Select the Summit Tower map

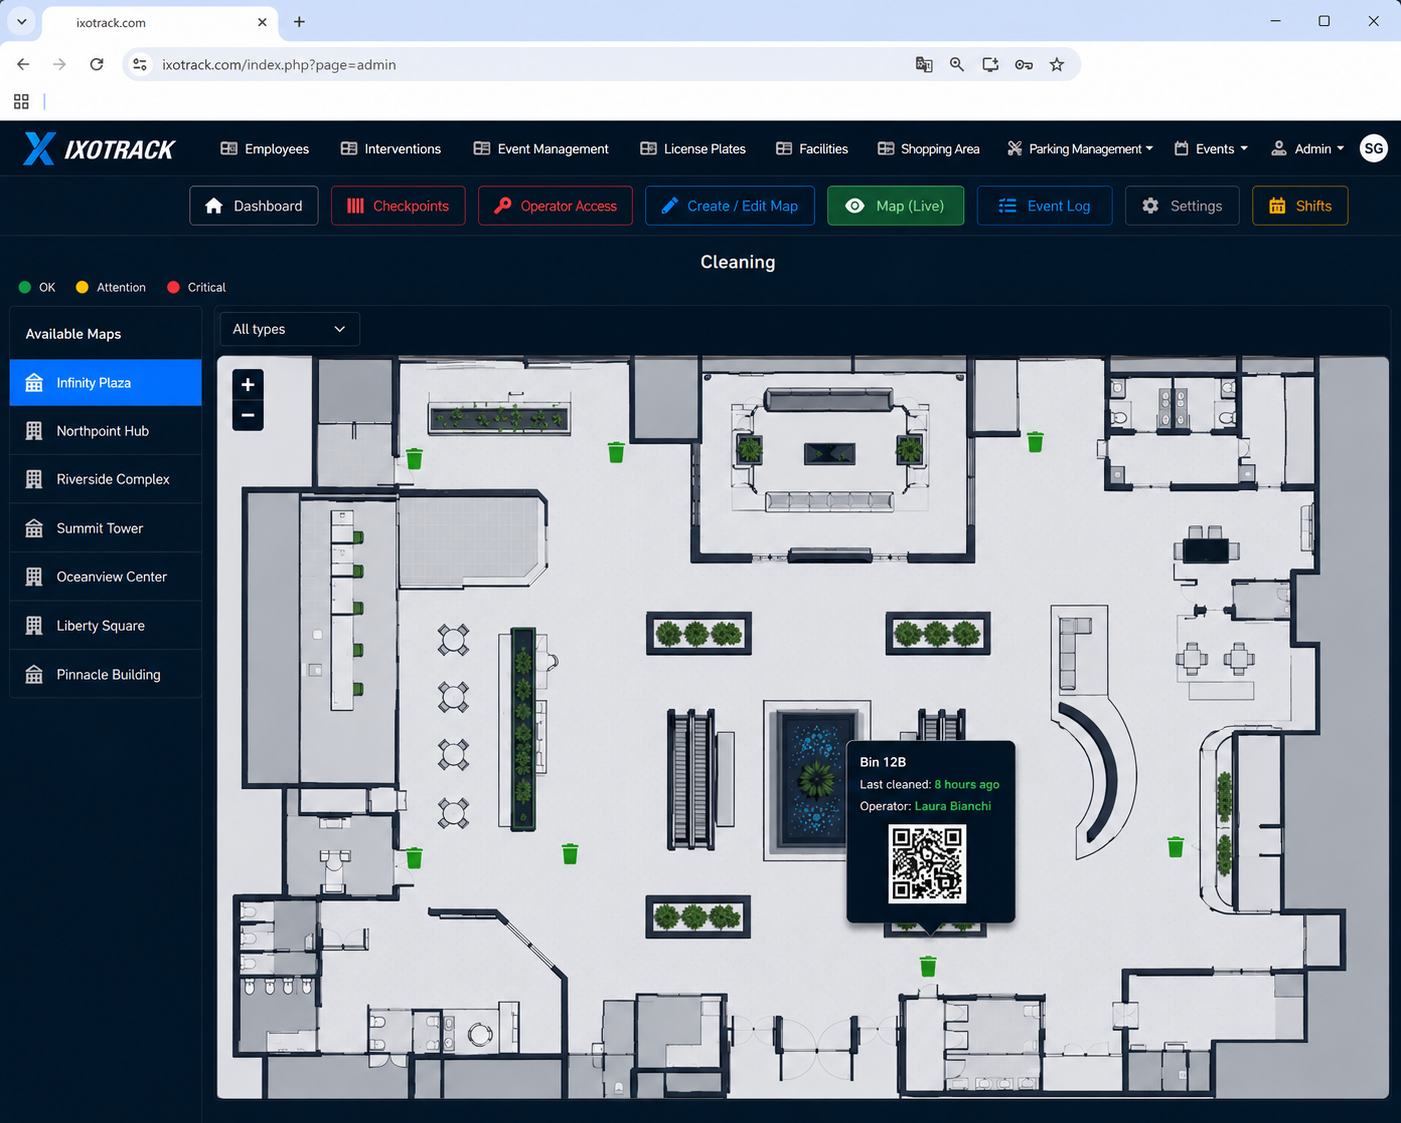click(106, 528)
